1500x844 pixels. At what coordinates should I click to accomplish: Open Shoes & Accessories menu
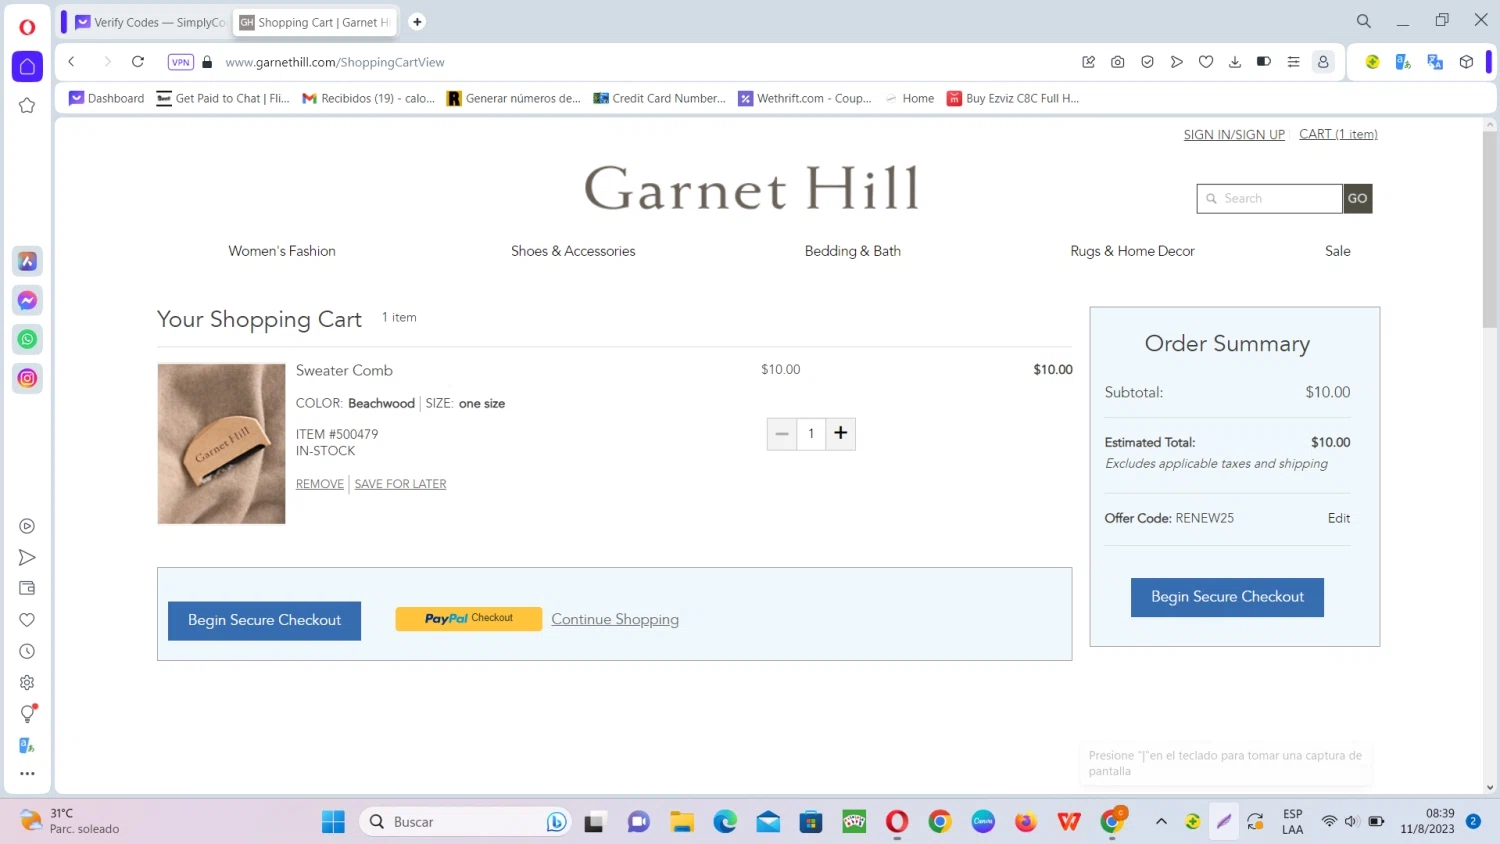pyautogui.click(x=573, y=251)
